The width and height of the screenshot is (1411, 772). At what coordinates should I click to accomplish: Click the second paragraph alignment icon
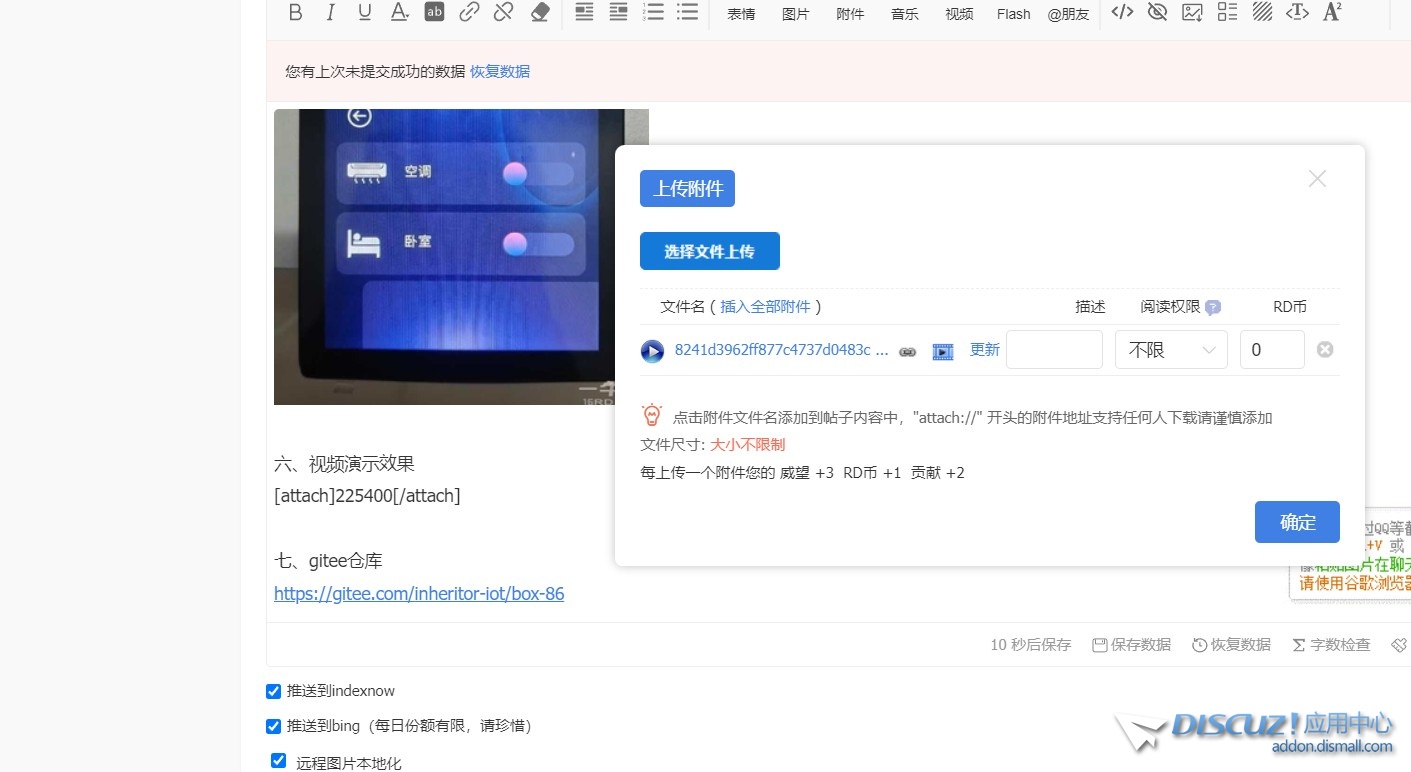pos(619,12)
